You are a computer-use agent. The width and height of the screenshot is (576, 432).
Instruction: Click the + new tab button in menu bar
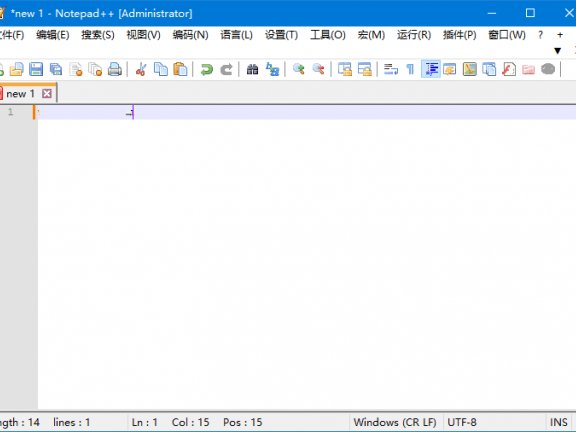click(559, 35)
